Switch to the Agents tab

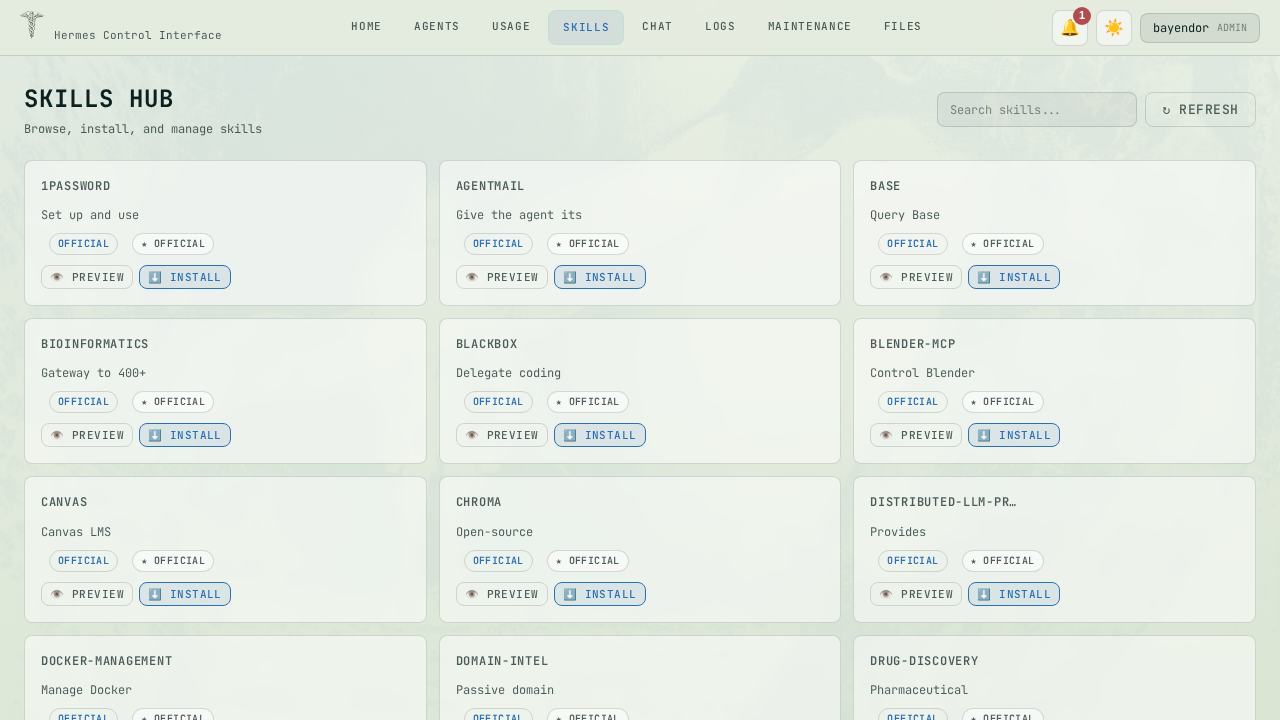click(436, 27)
